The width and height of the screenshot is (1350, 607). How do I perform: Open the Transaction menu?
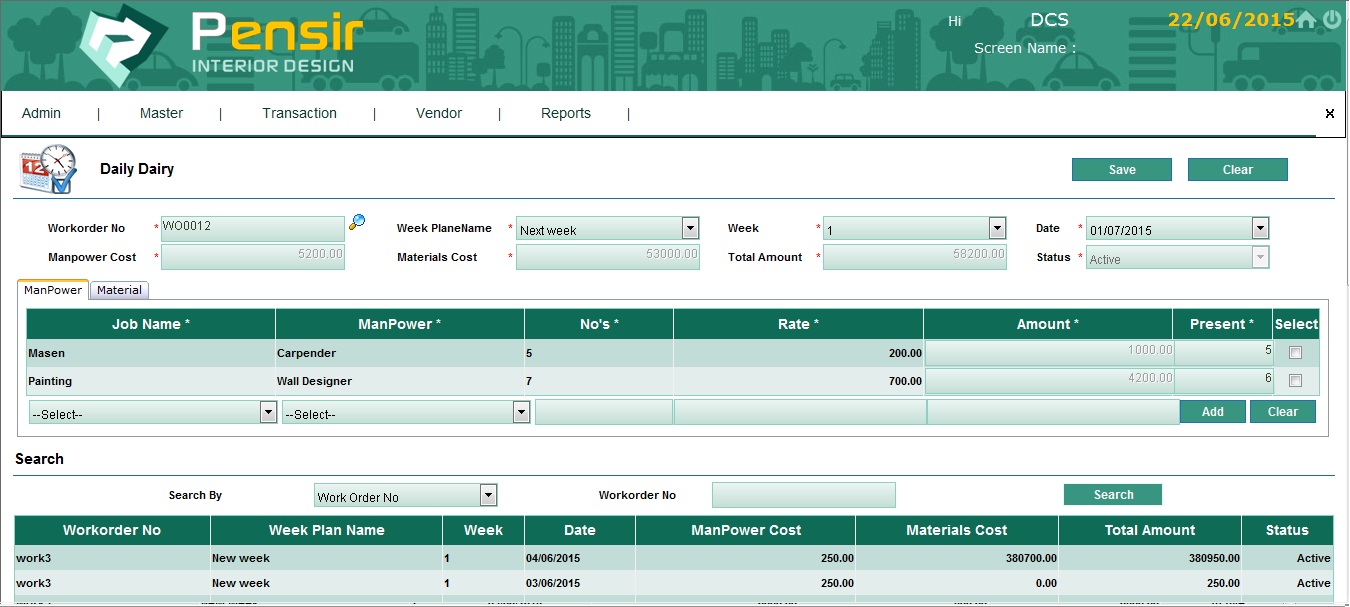[x=299, y=114]
